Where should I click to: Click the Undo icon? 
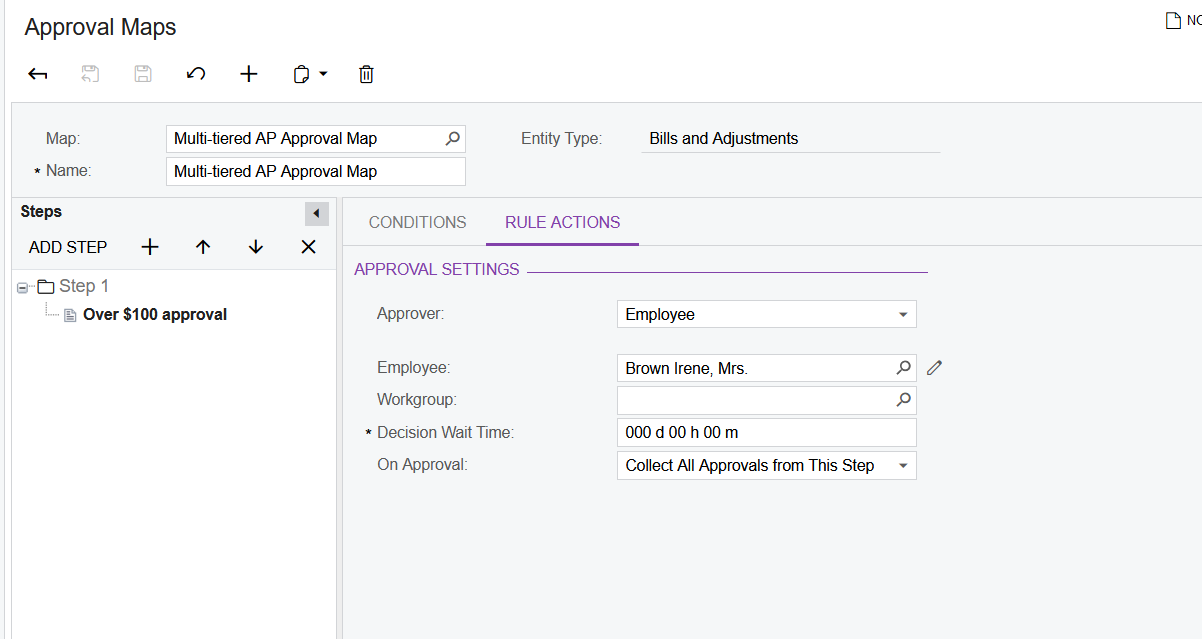[196, 73]
